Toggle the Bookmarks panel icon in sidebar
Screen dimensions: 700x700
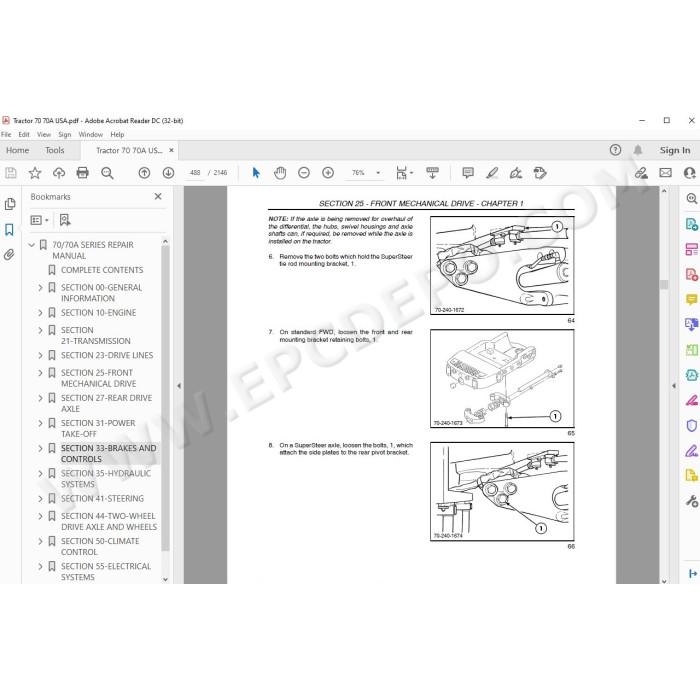(x=9, y=229)
